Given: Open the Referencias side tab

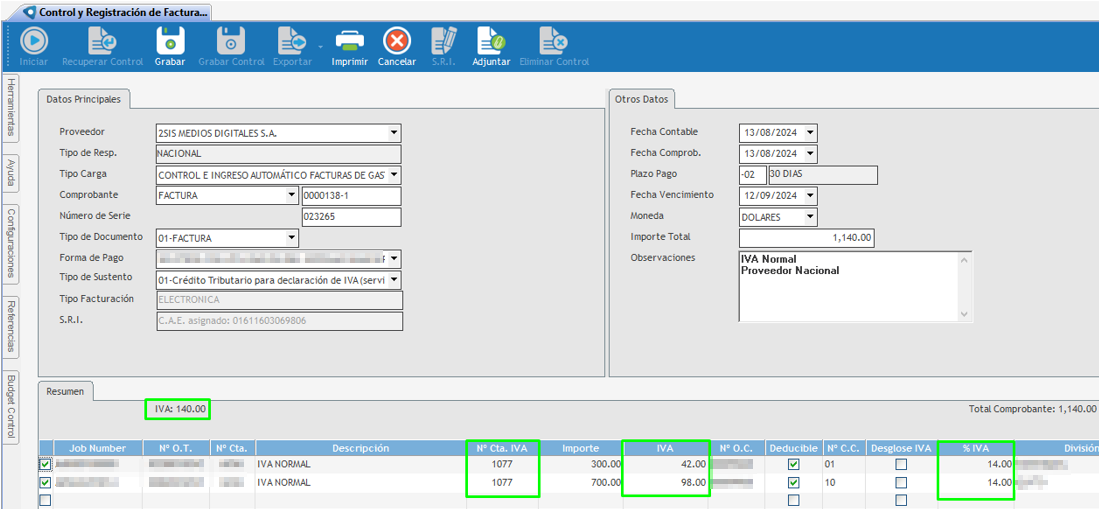Looking at the screenshot, I should 11,327.
